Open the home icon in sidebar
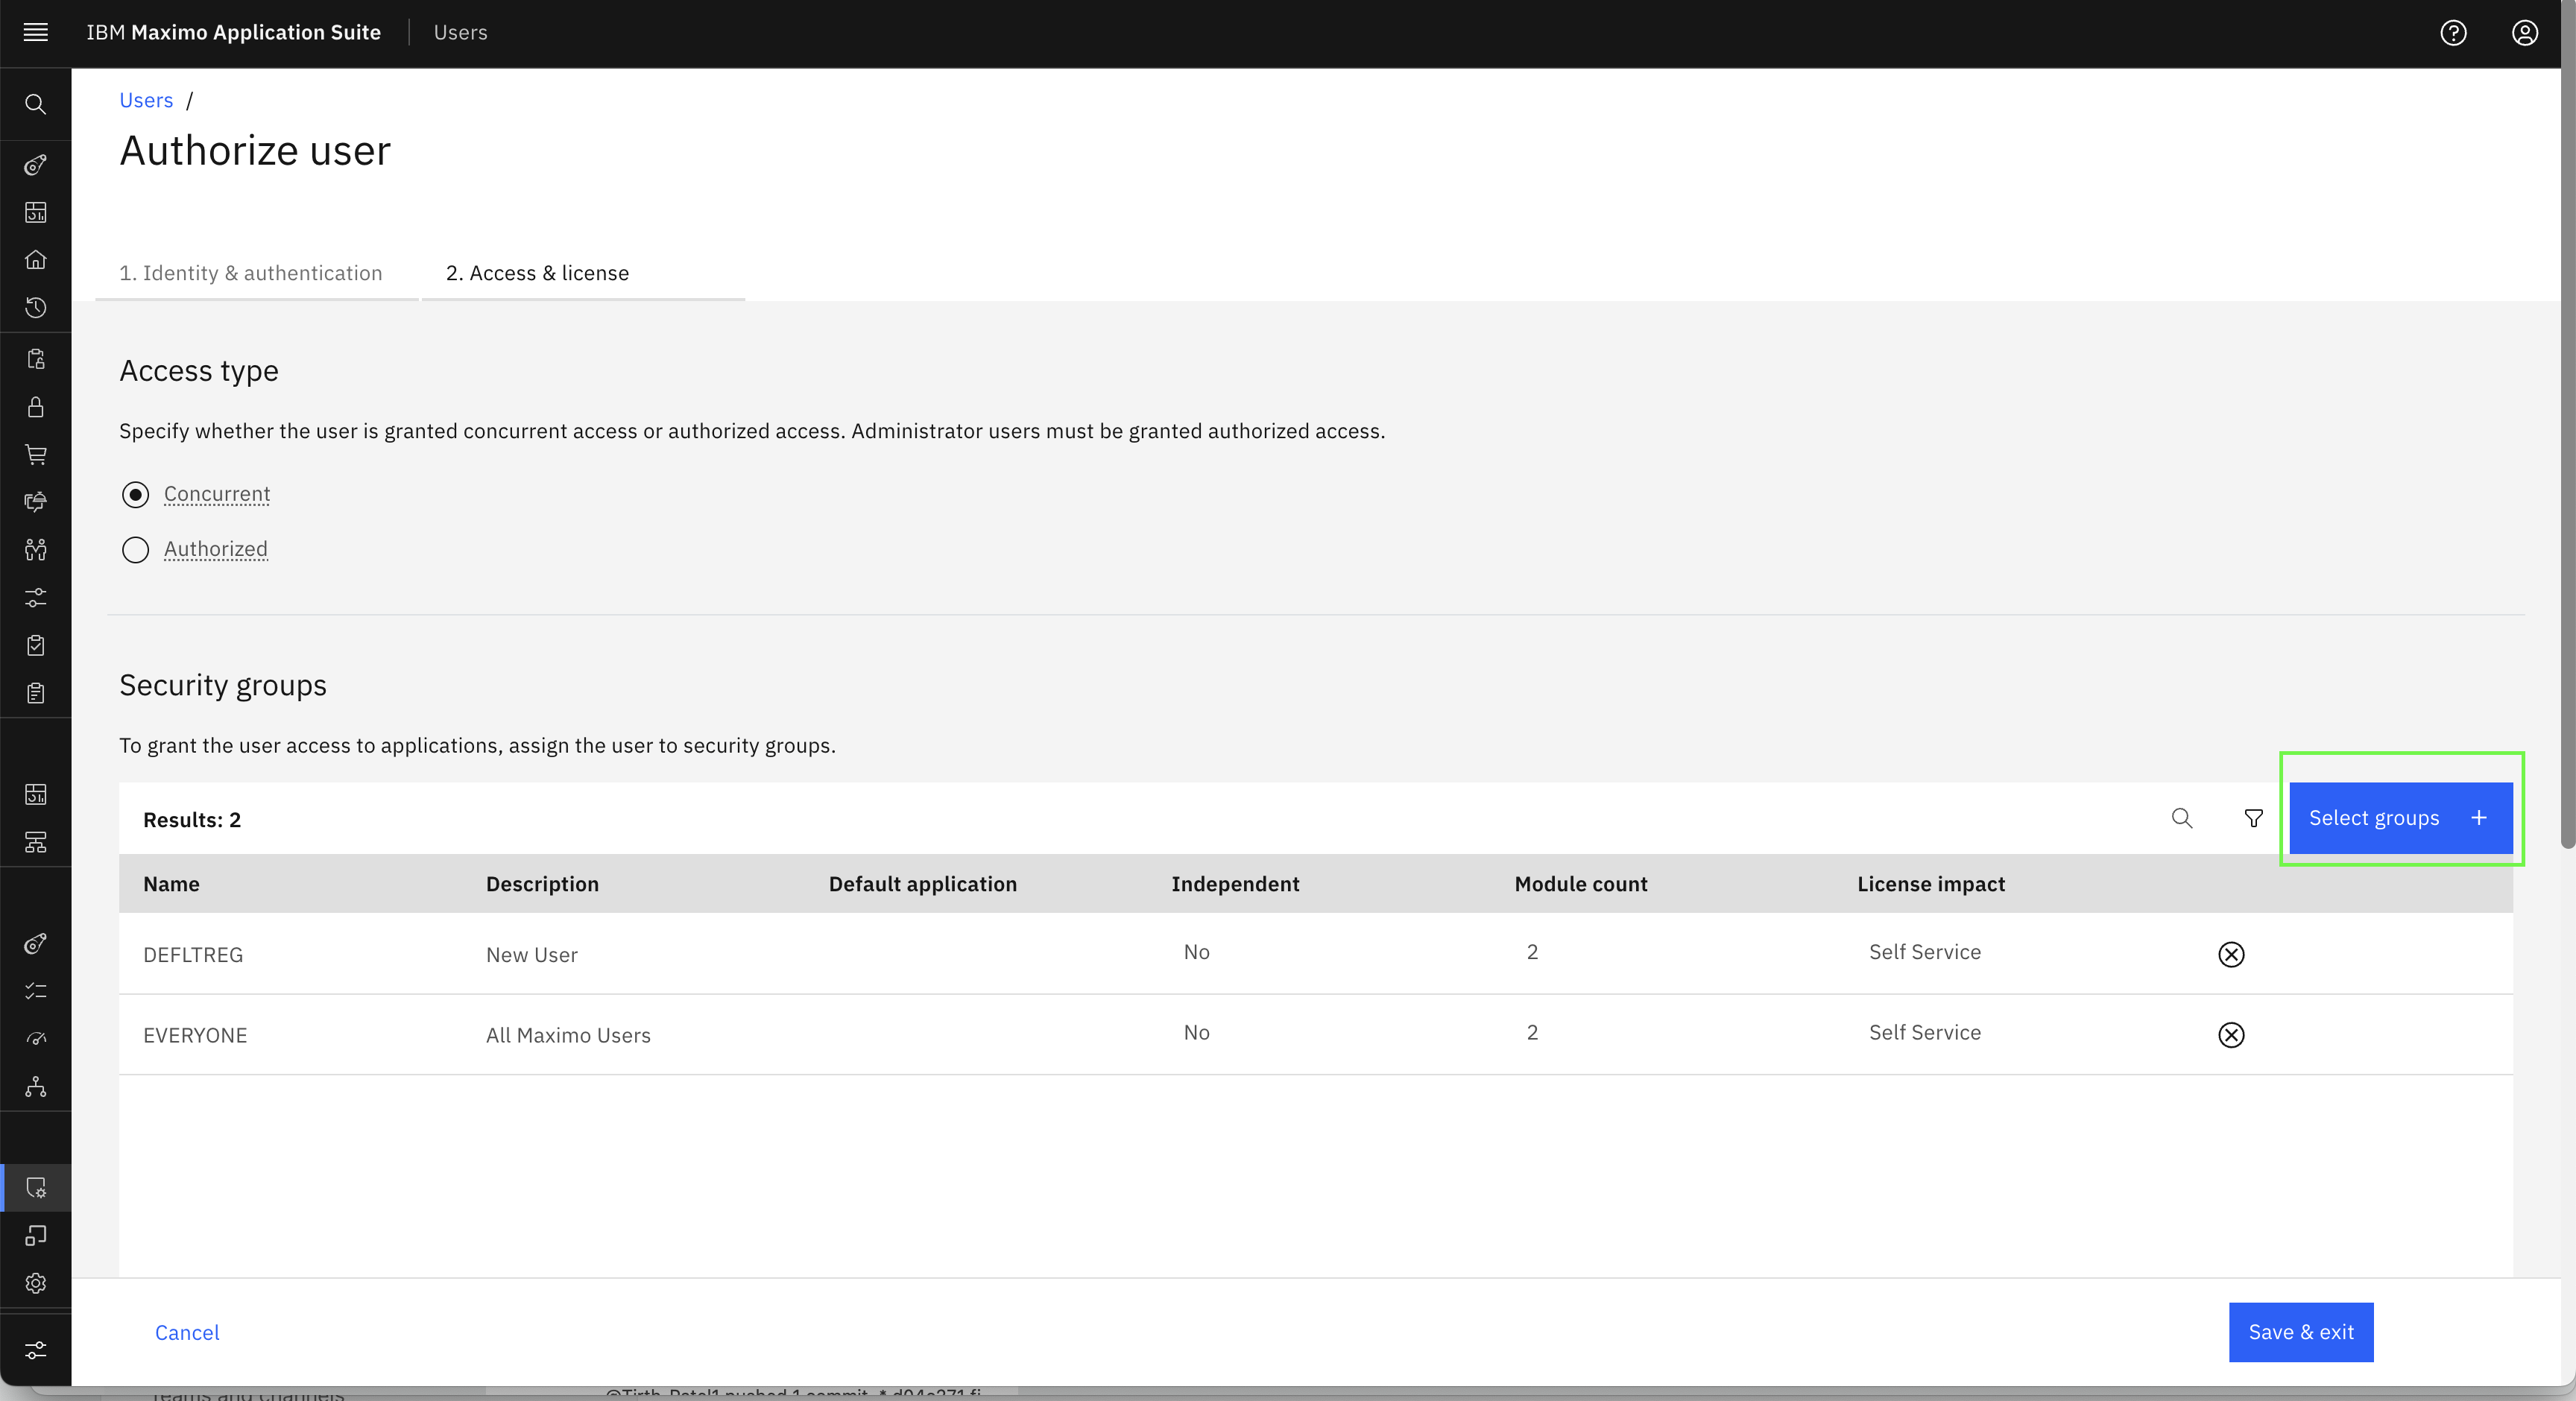The height and width of the screenshot is (1401, 2576). (x=35, y=260)
